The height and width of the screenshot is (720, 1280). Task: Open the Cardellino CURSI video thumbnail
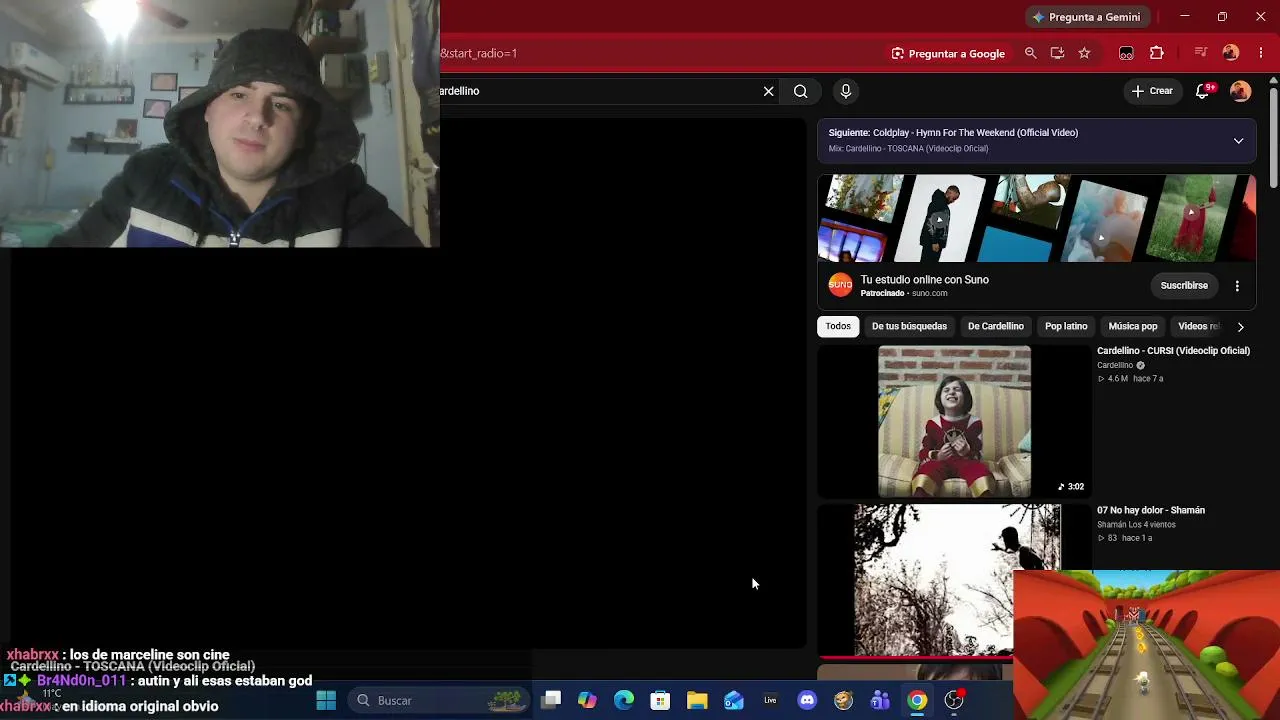(954, 421)
